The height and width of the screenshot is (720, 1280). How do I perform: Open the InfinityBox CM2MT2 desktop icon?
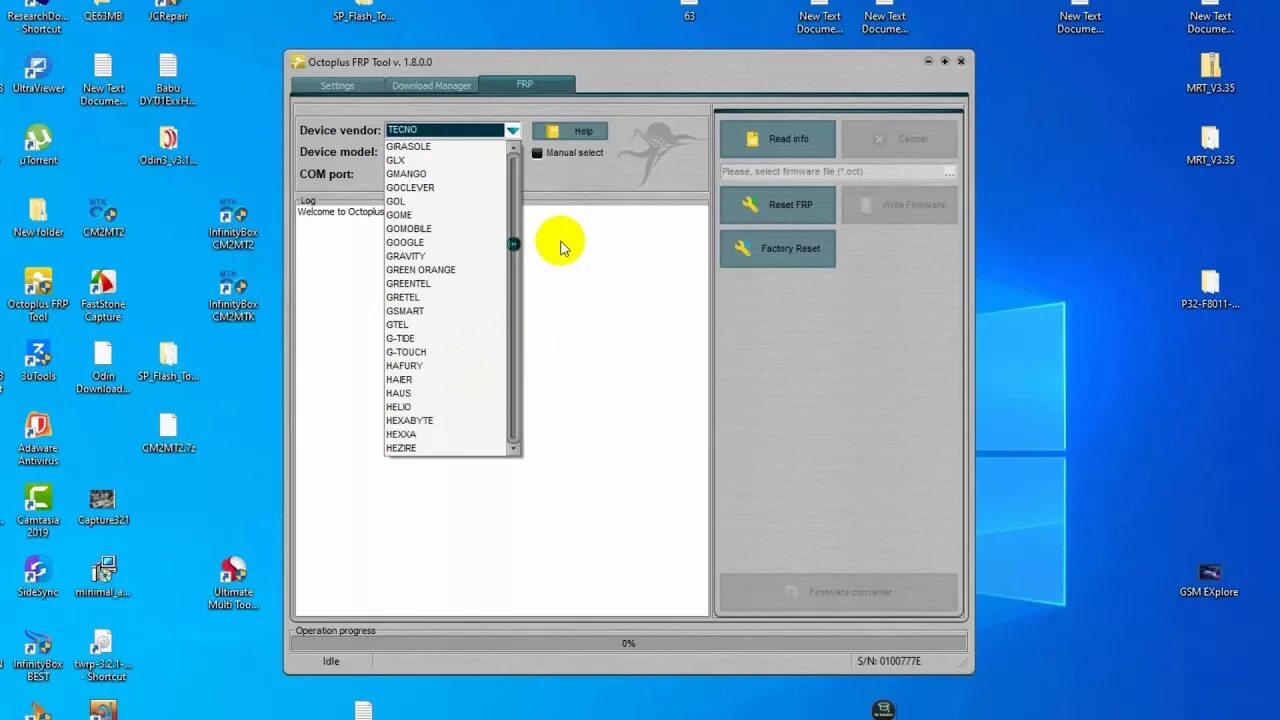coord(233,223)
